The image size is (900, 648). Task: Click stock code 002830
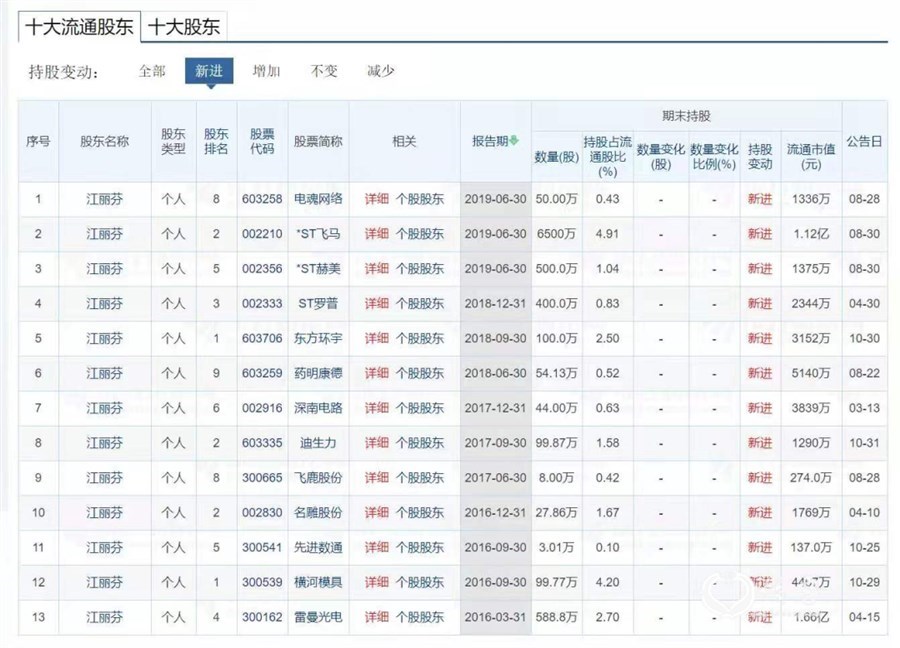(262, 513)
